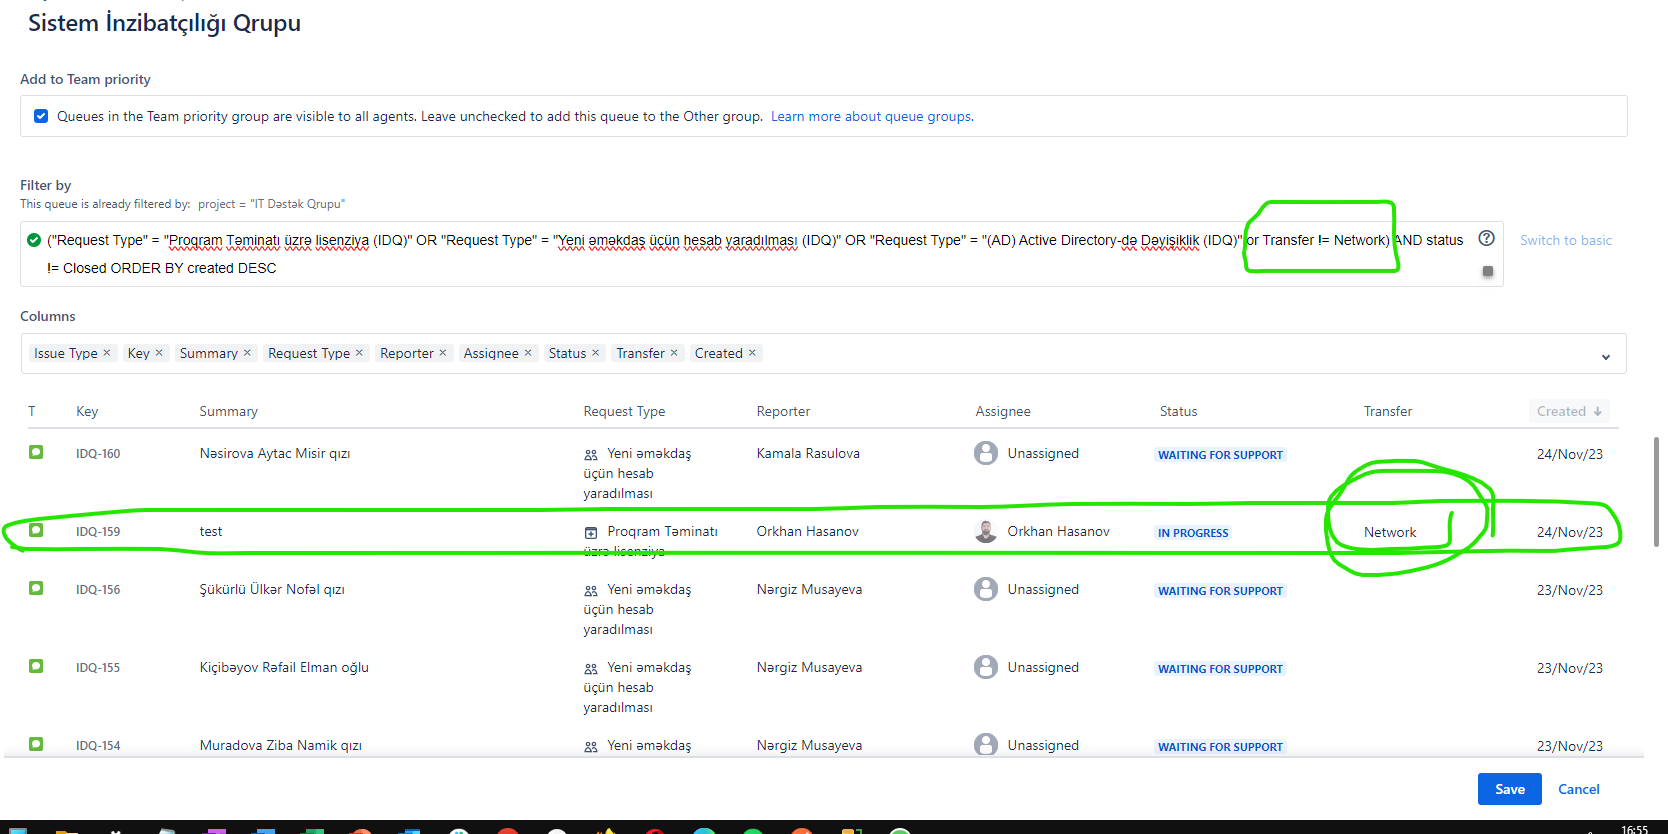Image resolution: width=1668 pixels, height=834 pixels.
Task: Cancel editing the queue
Action: point(1579,789)
